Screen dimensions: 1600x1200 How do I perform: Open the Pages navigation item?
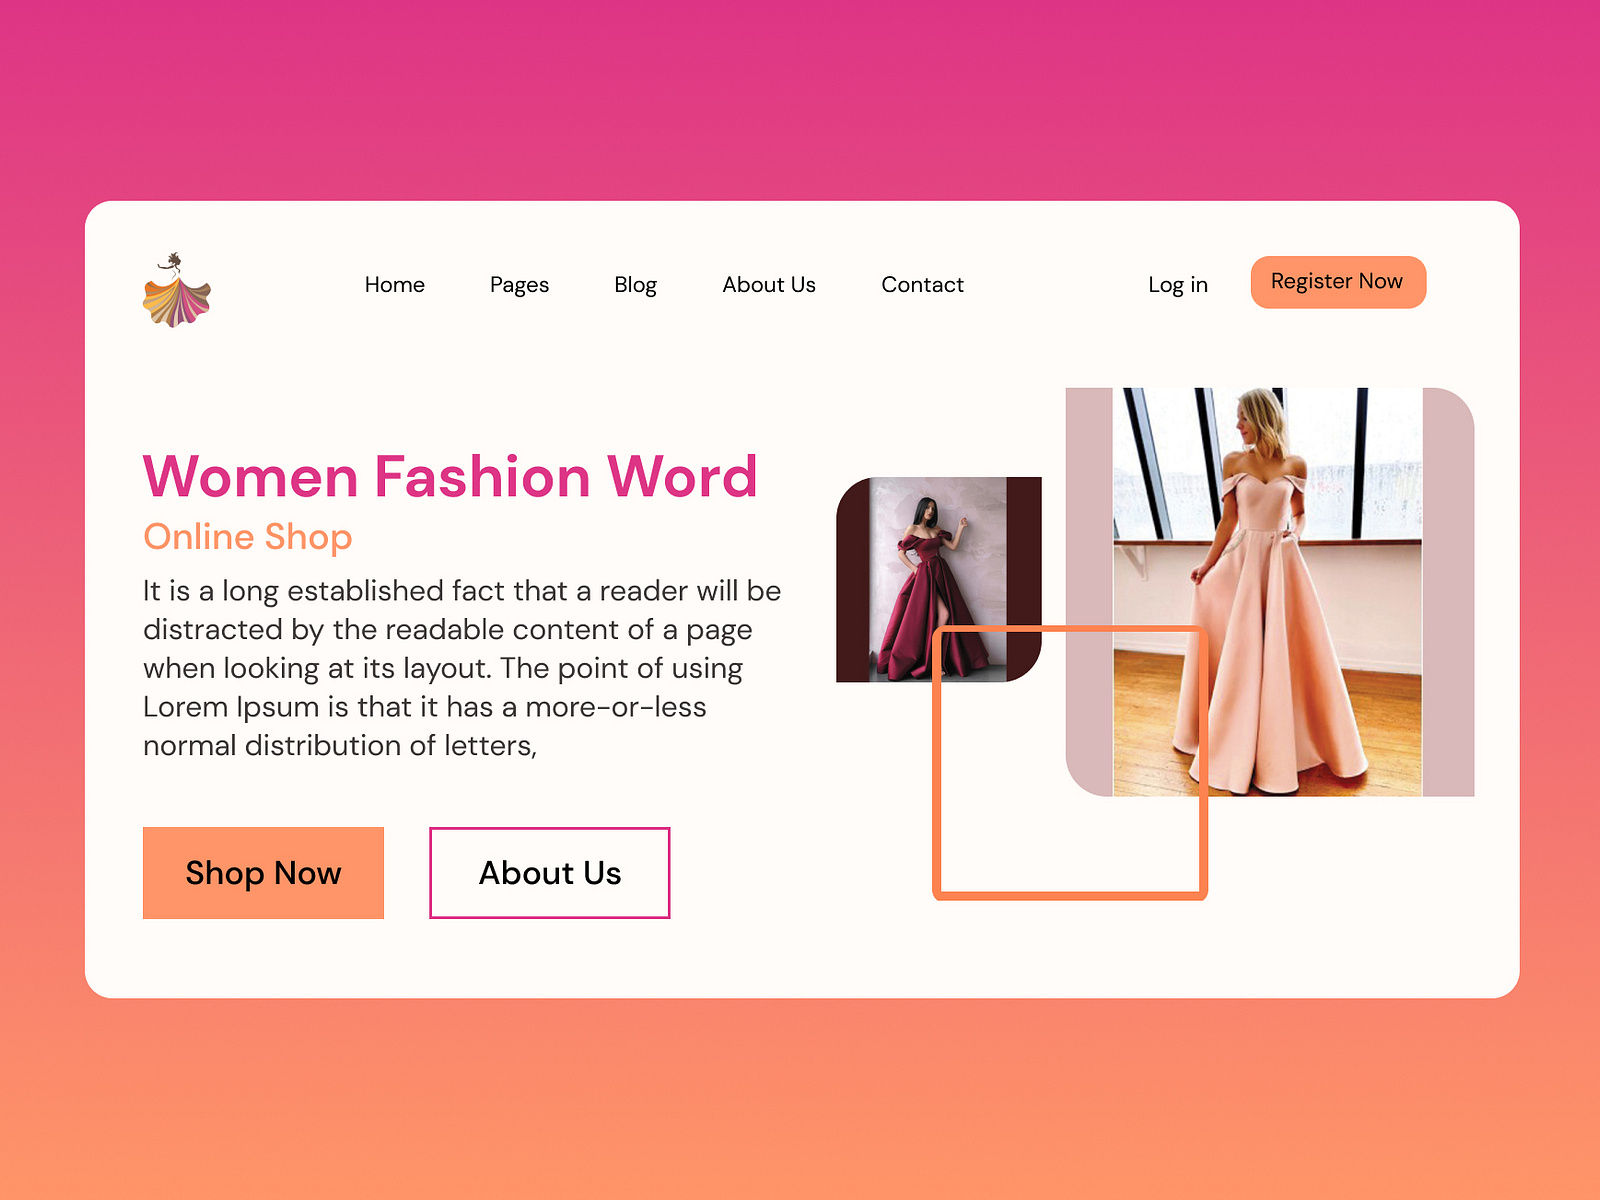click(x=519, y=285)
